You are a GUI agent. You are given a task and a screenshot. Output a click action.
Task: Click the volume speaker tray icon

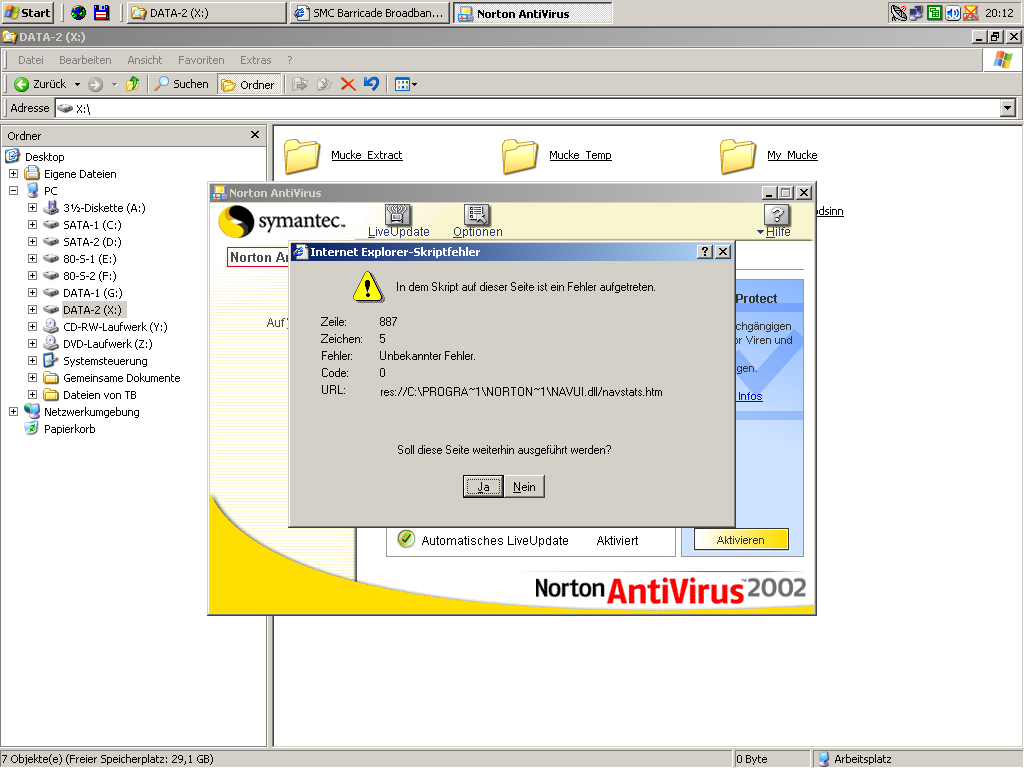953,12
